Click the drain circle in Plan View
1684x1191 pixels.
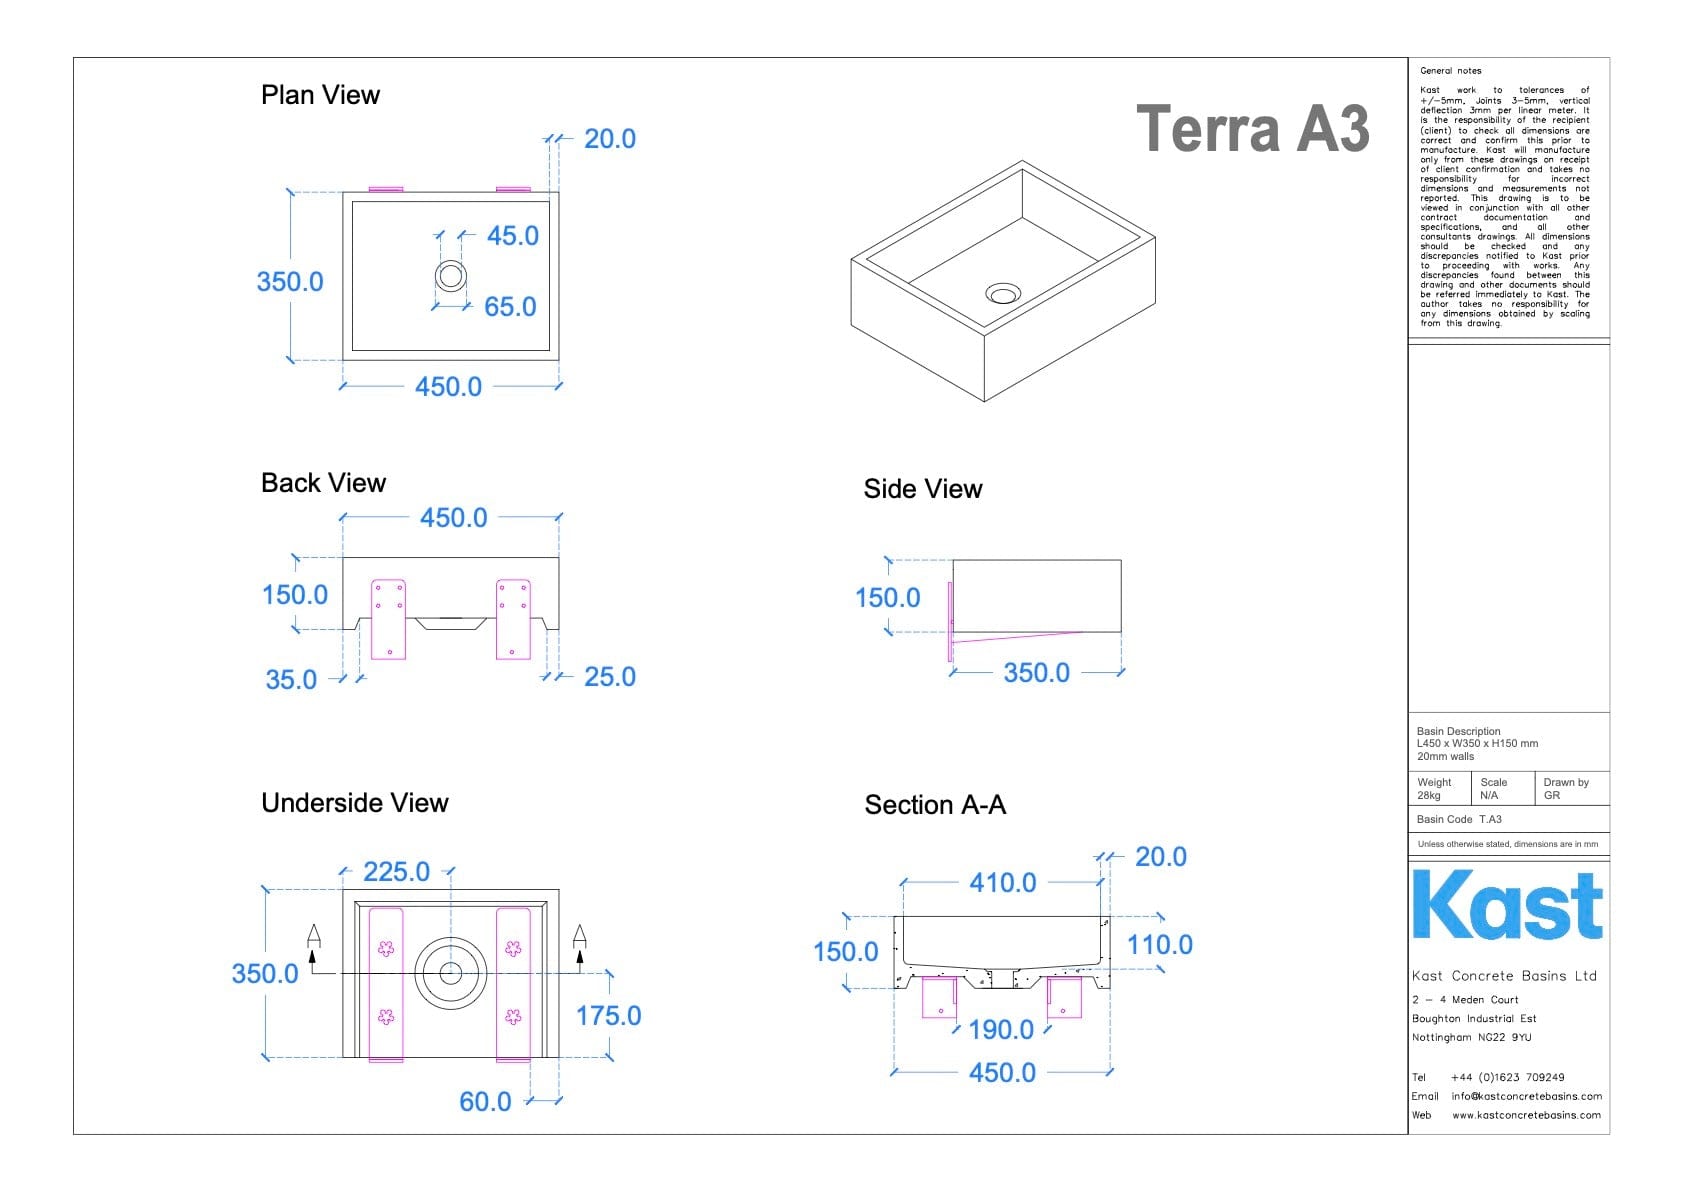point(451,275)
